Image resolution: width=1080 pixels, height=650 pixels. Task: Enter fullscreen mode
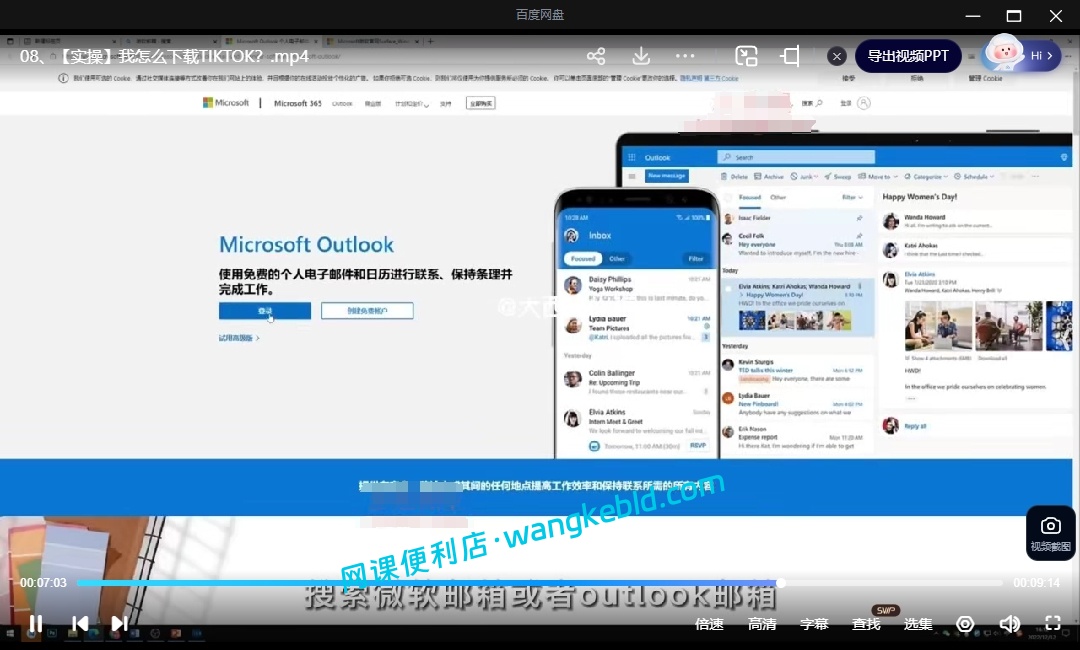pos(1052,624)
